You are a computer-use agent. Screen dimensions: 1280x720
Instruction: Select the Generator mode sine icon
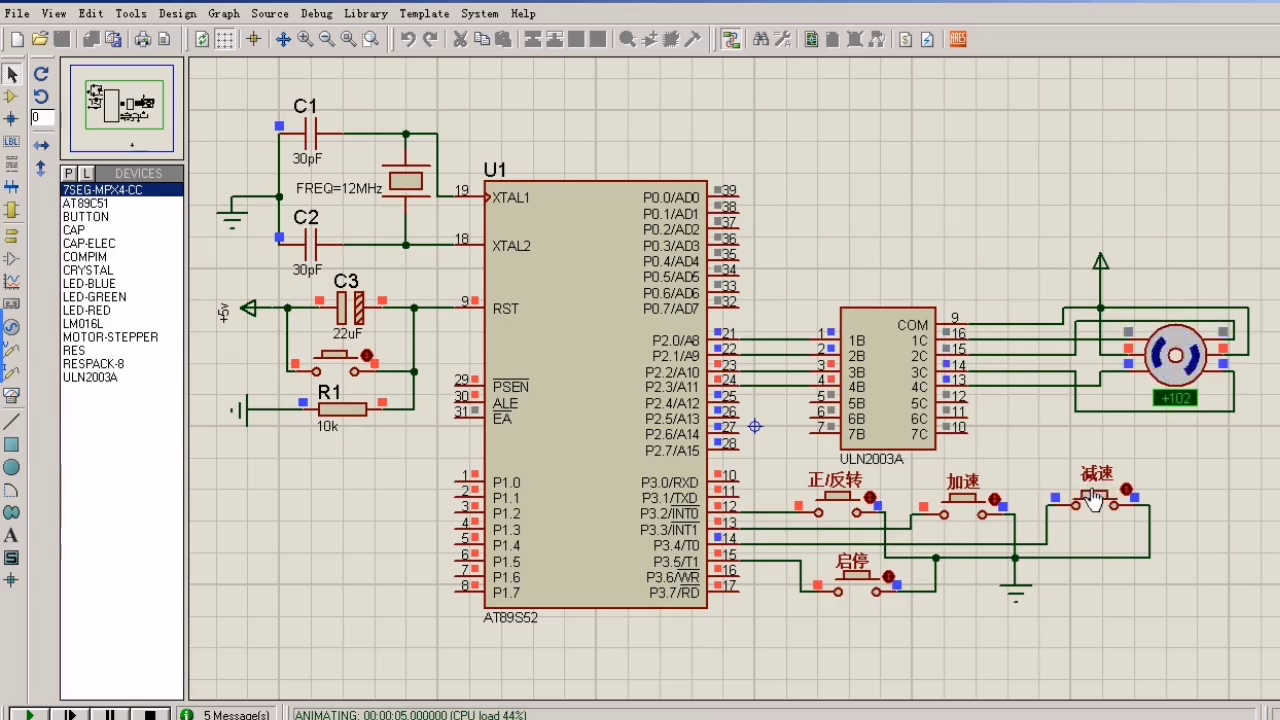click(x=12, y=327)
